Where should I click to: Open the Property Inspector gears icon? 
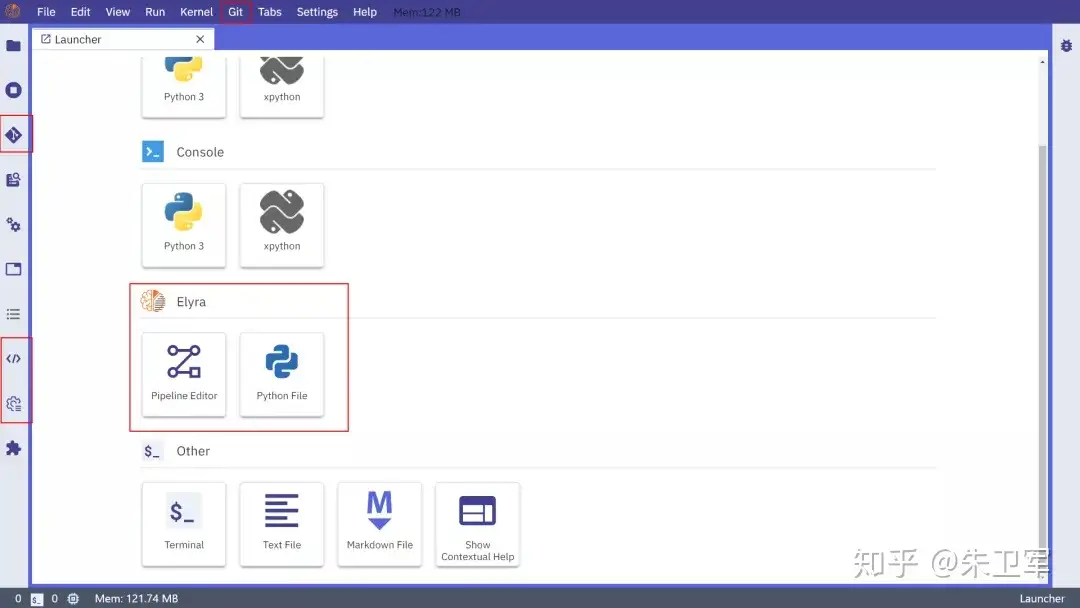coord(13,224)
